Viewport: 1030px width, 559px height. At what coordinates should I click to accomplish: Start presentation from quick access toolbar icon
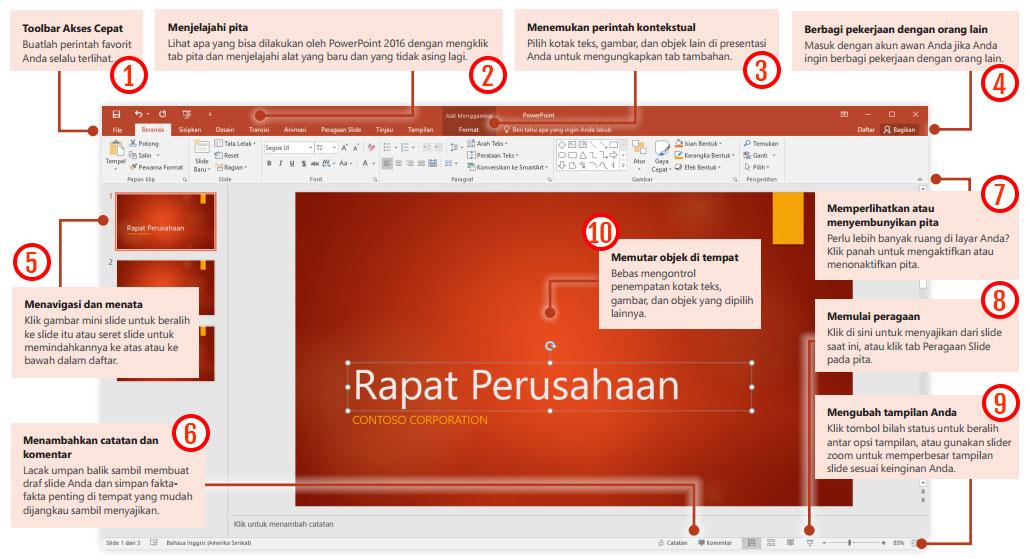(187, 114)
